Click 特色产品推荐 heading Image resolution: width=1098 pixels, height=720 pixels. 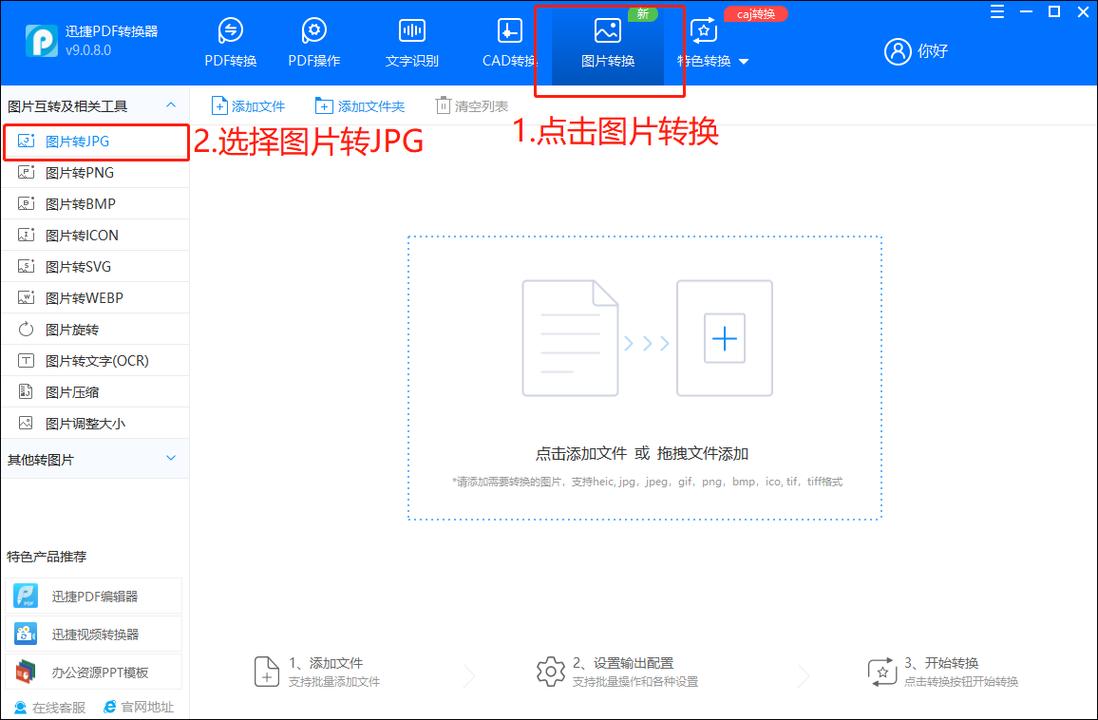click(47, 557)
